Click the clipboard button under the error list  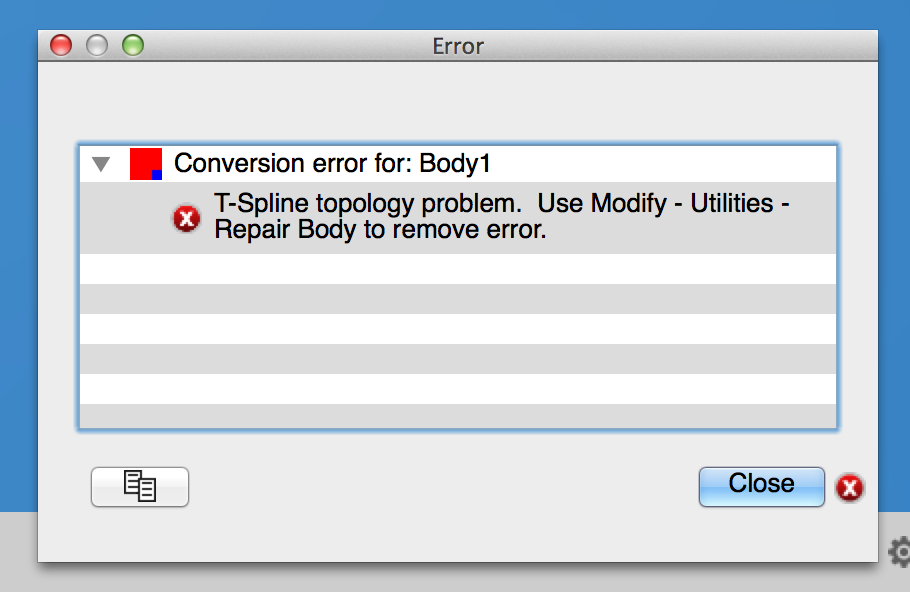[139, 486]
